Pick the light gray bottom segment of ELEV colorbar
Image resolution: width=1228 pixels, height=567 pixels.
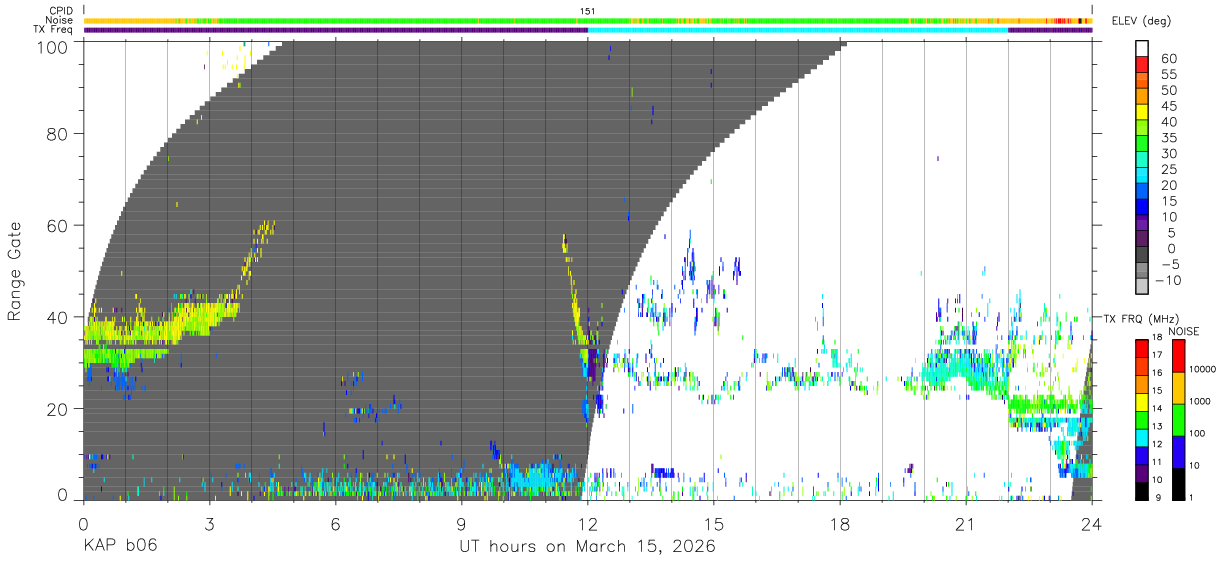point(1143,287)
